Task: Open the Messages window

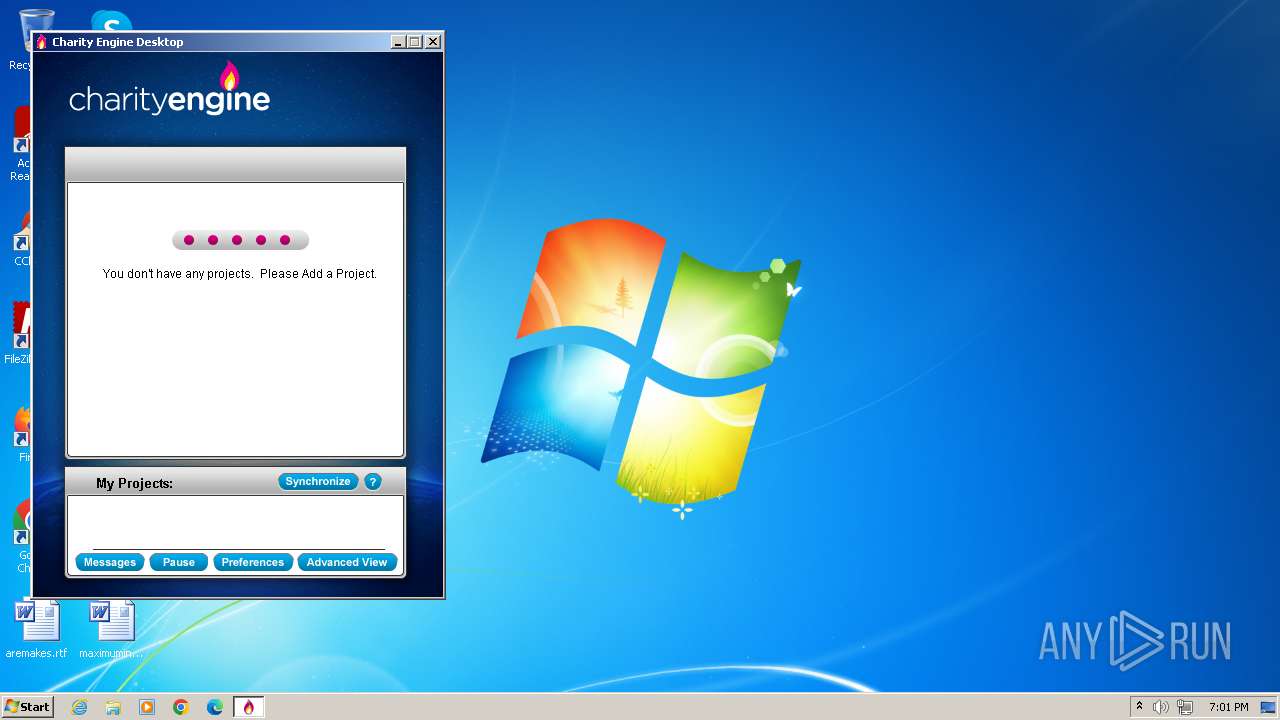Action: tap(110, 562)
